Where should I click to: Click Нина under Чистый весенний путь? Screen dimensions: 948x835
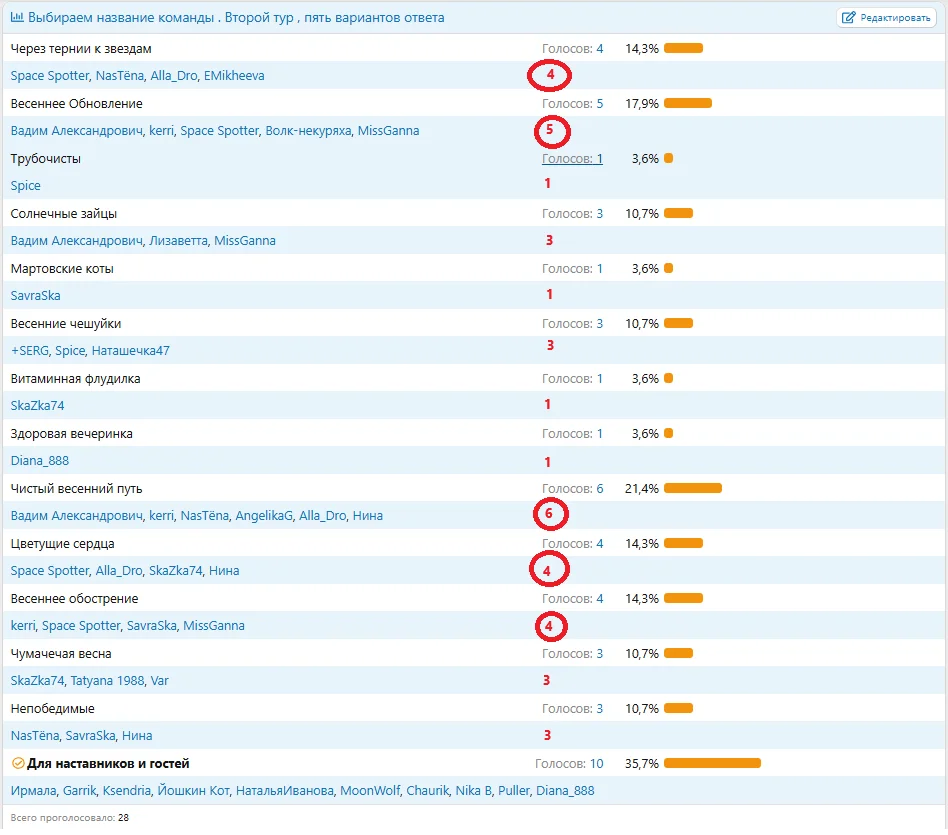(368, 516)
